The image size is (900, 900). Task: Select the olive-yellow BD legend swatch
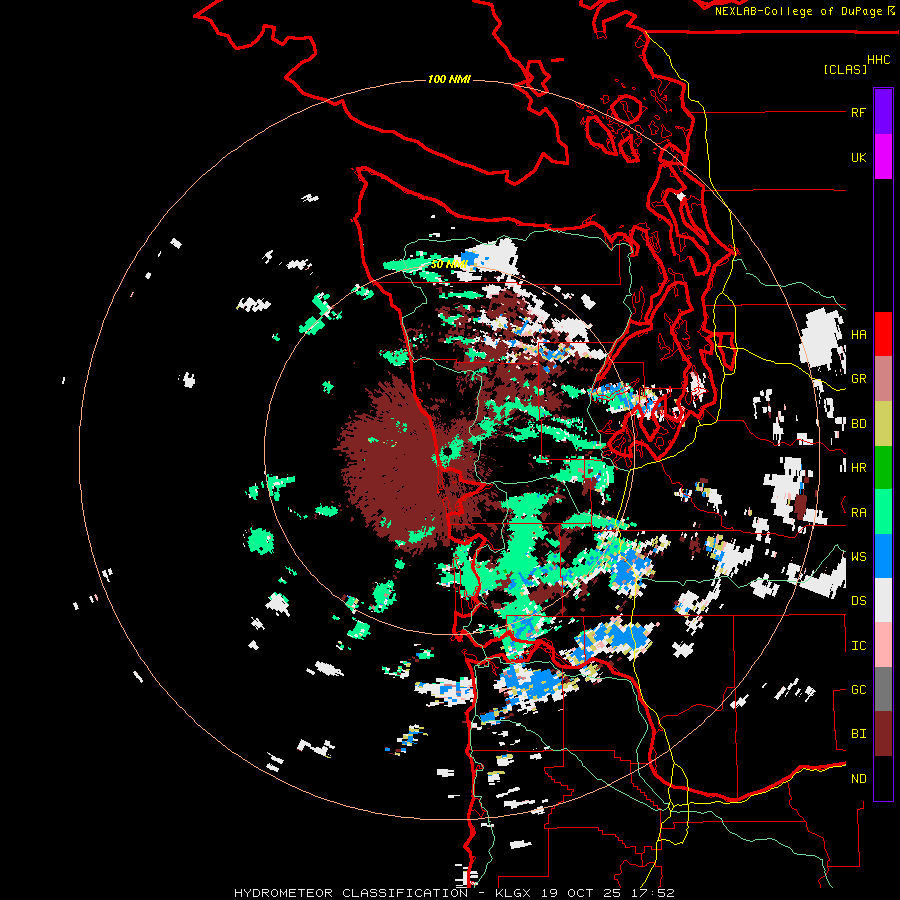coord(883,424)
